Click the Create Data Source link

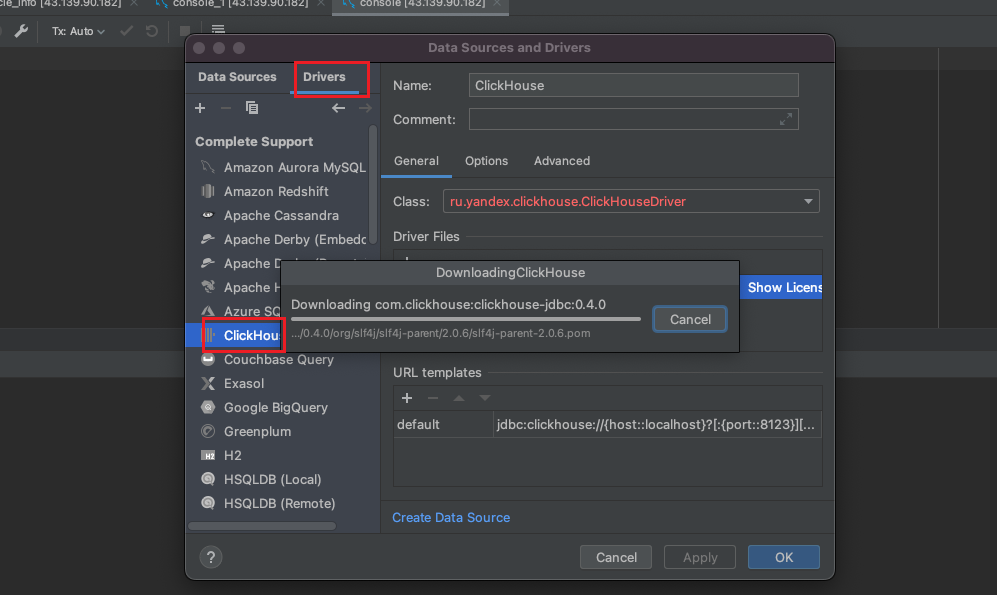(451, 517)
